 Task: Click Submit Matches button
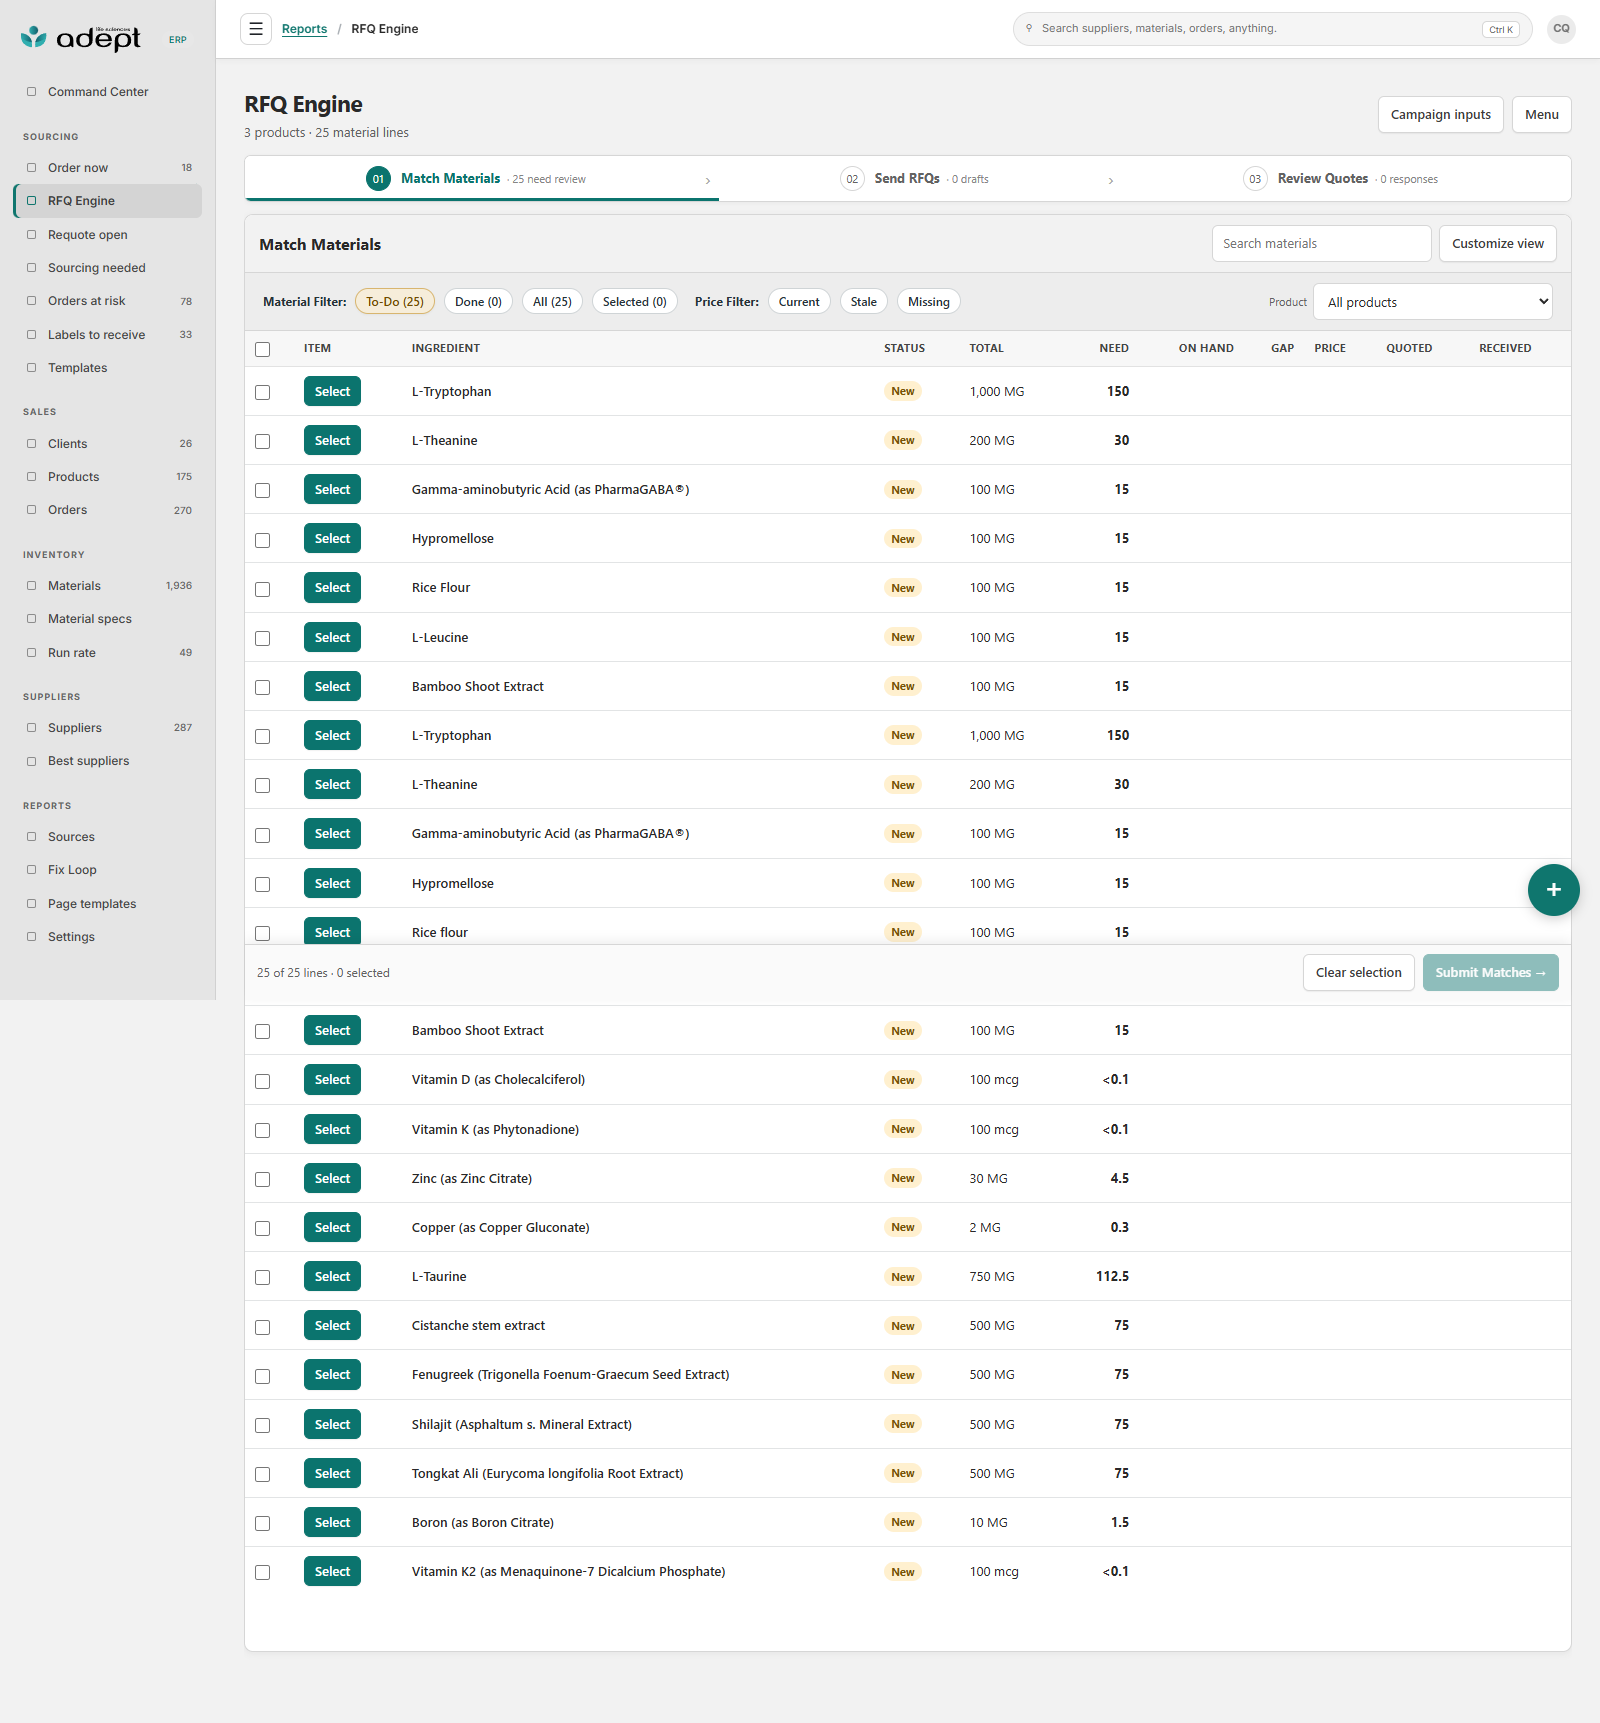1490,973
